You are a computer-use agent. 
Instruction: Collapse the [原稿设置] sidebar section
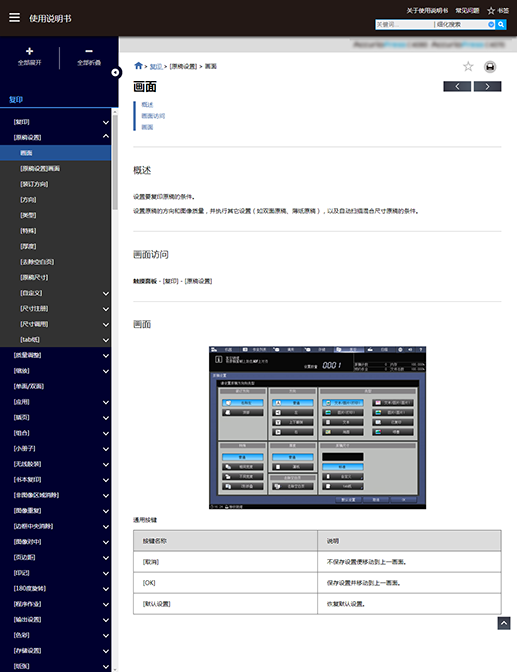click(x=106, y=137)
